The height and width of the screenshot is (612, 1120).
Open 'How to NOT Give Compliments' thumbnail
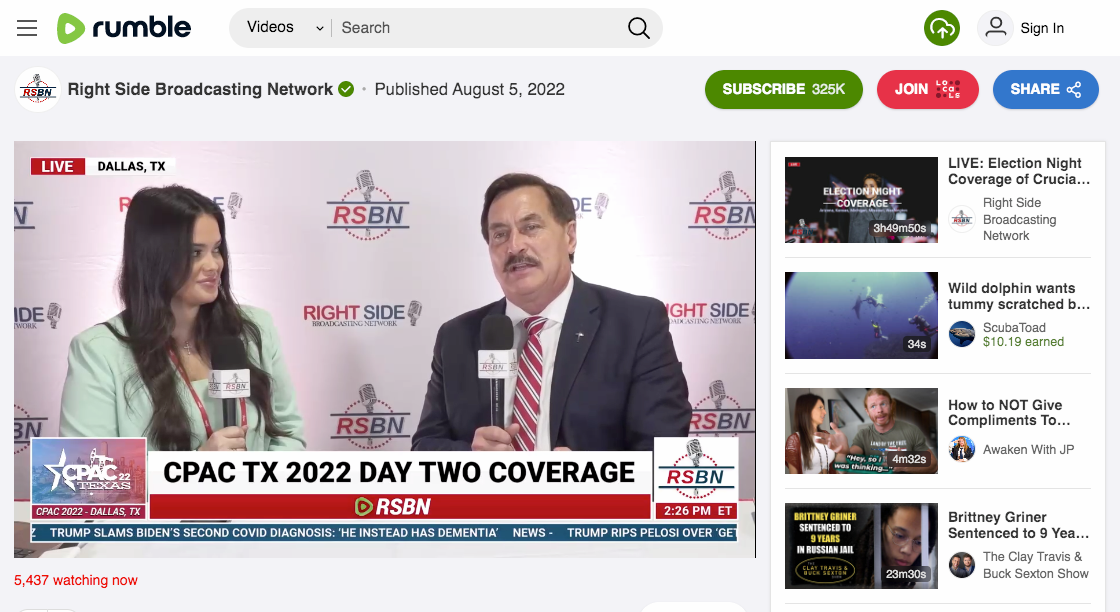(x=861, y=431)
